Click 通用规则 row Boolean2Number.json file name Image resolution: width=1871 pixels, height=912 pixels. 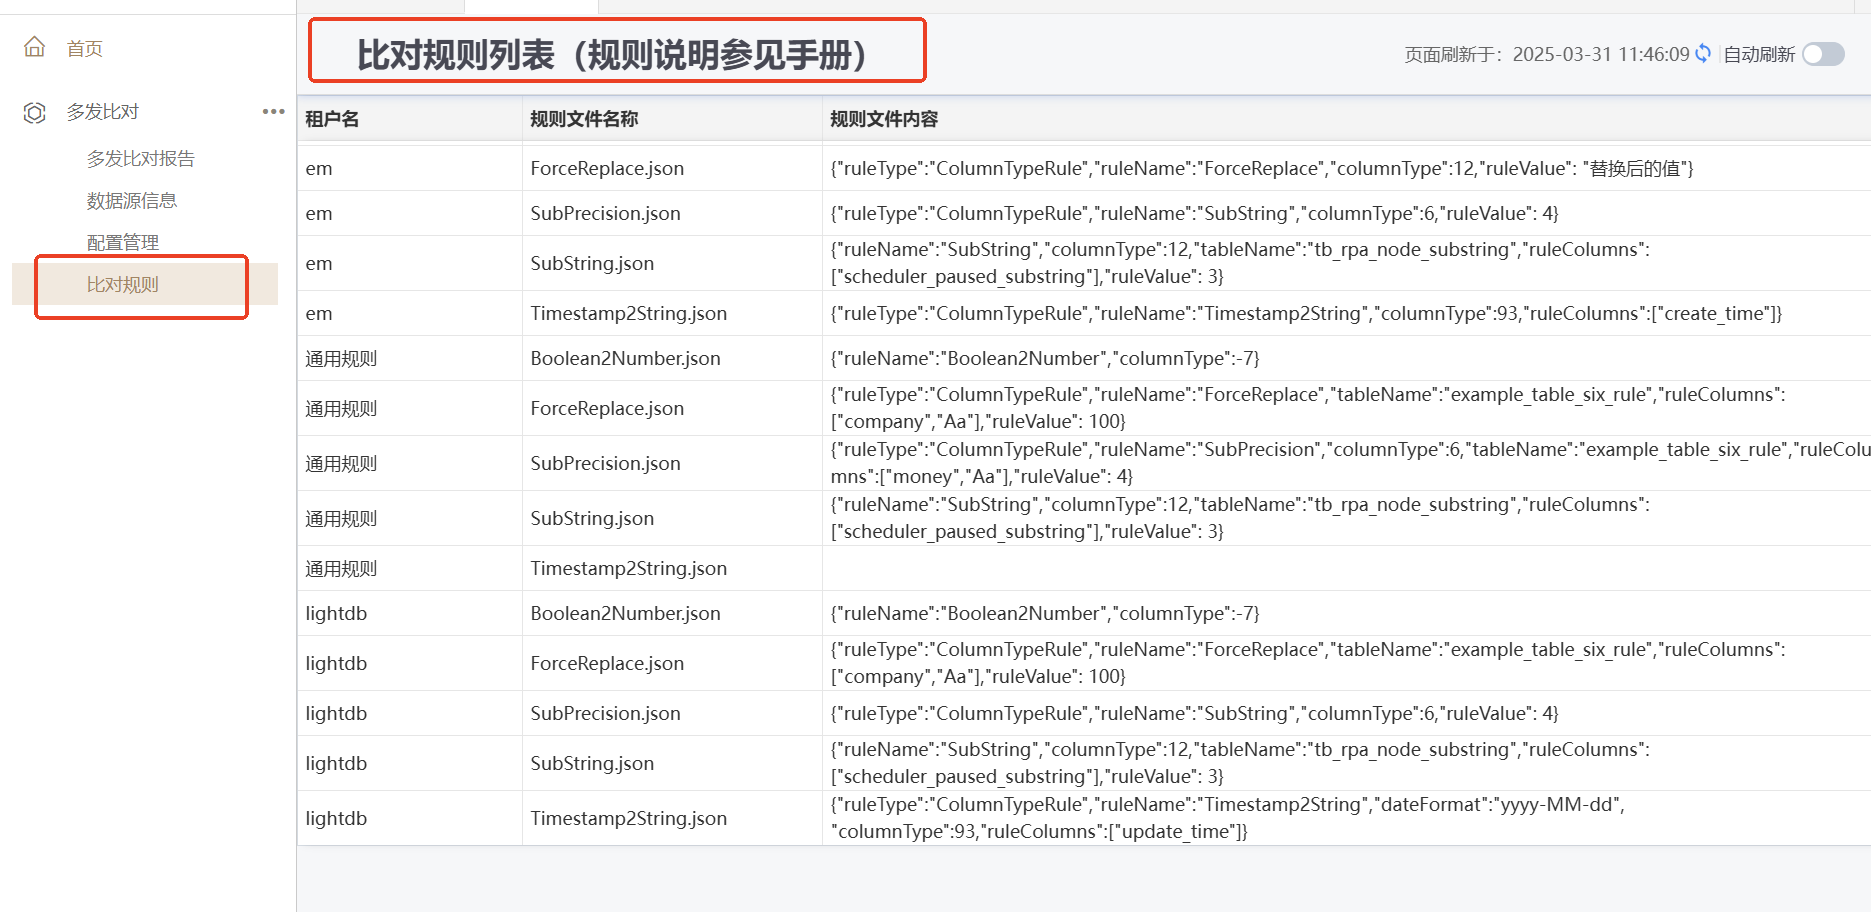point(625,358)
